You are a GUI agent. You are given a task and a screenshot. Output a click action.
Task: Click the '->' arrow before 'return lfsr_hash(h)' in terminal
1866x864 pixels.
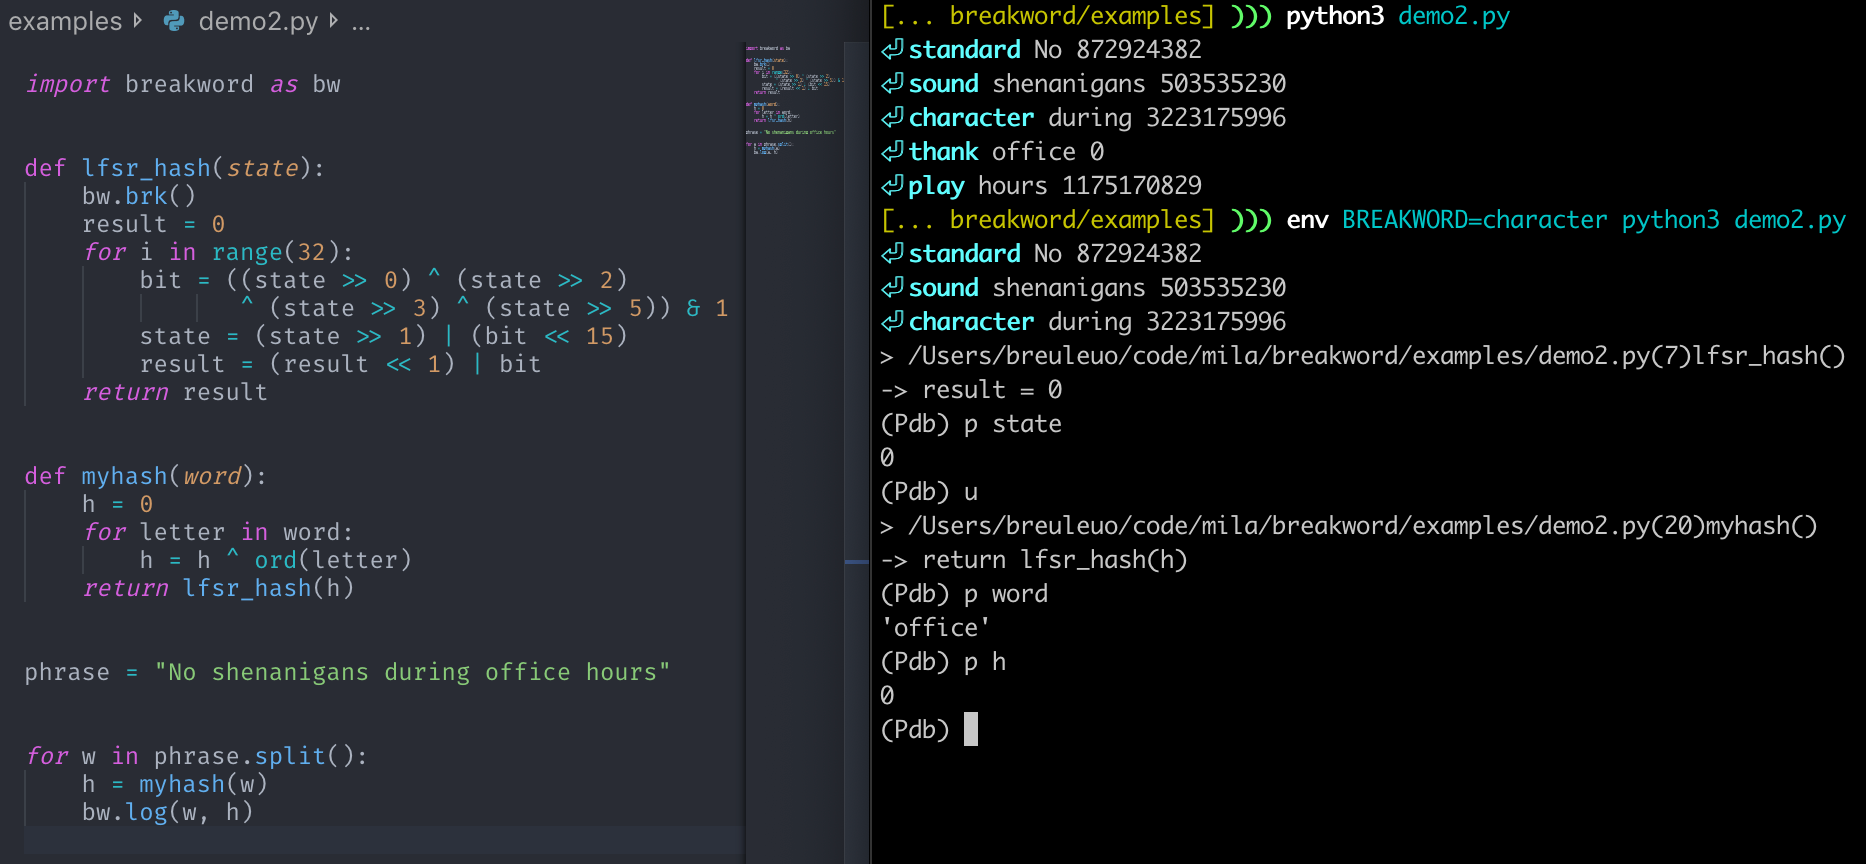pyautogui.click(x=893, y=560)
